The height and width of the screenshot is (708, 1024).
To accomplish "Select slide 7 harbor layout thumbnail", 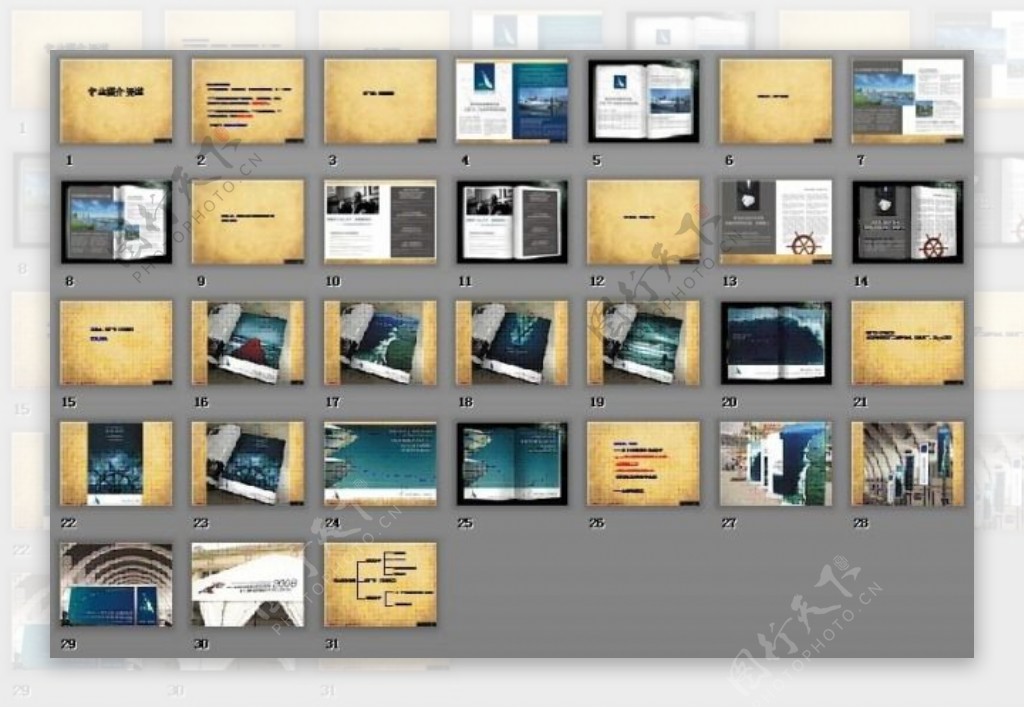I will coord(908,101).
